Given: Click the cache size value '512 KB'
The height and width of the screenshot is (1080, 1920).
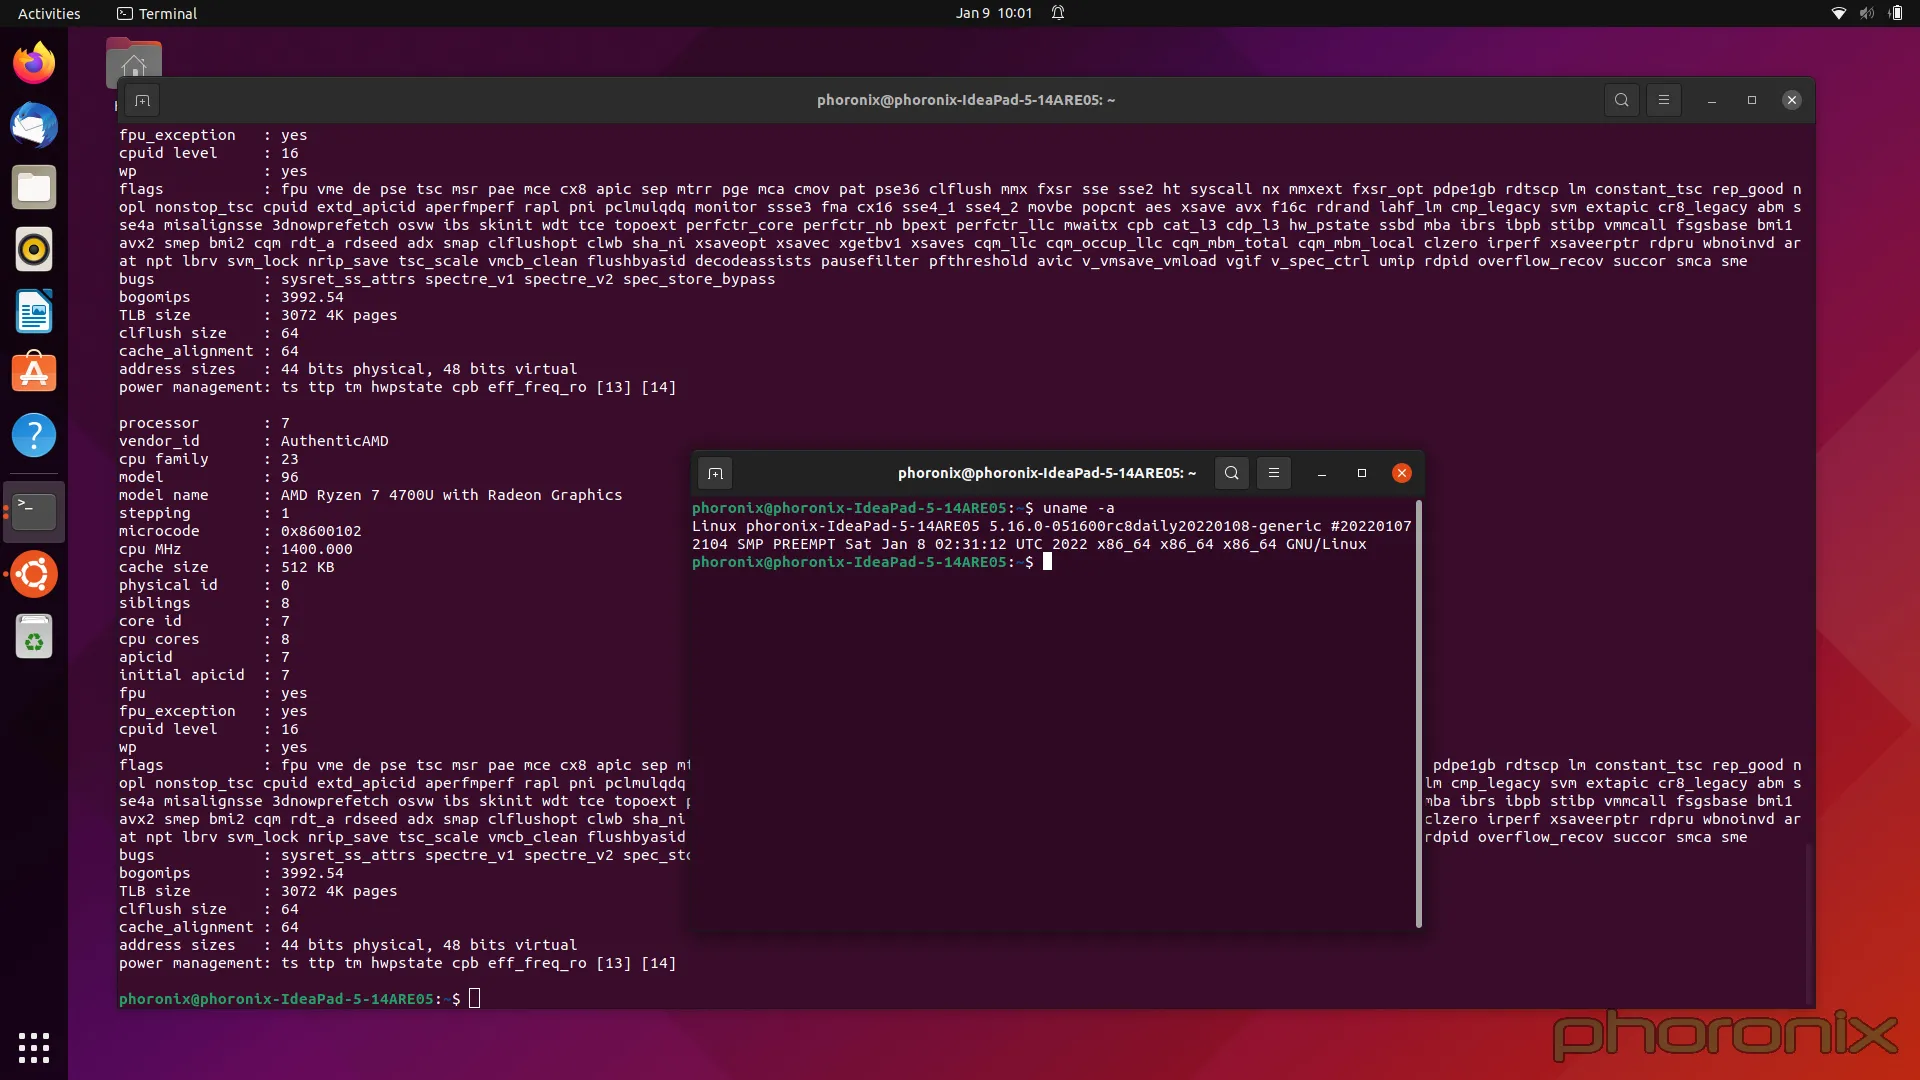Looking at the screenshot, I should click(307, 567).
